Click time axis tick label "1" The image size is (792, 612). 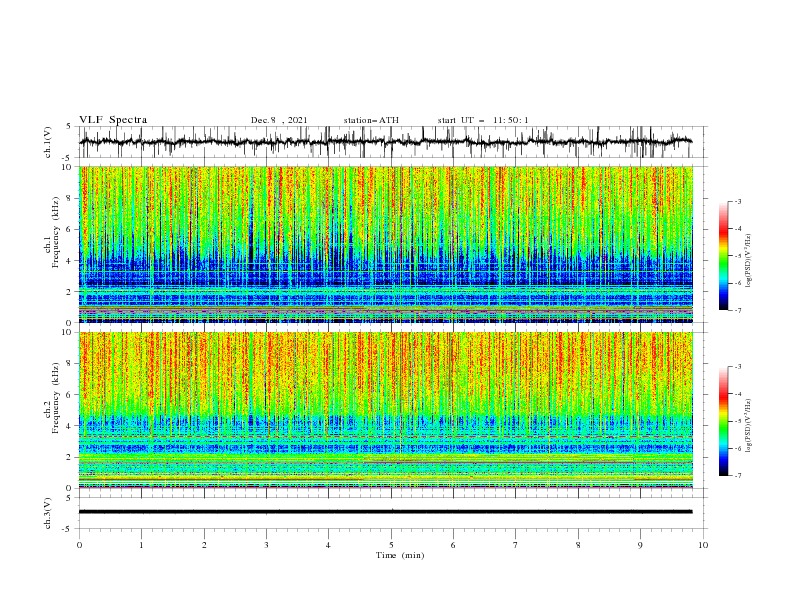(x=141, y=545)
